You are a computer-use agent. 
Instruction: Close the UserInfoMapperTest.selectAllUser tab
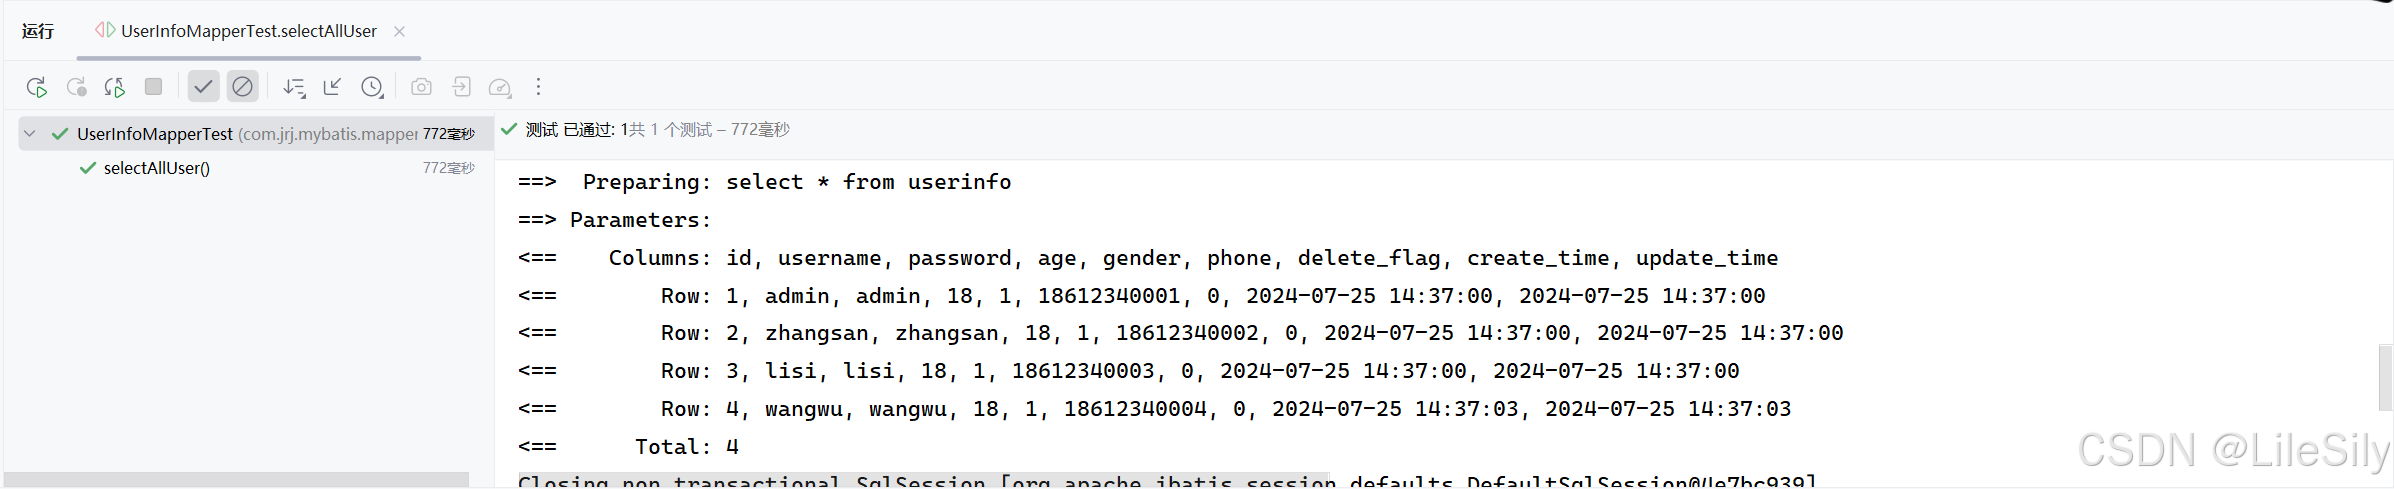(x=400, y=31)
